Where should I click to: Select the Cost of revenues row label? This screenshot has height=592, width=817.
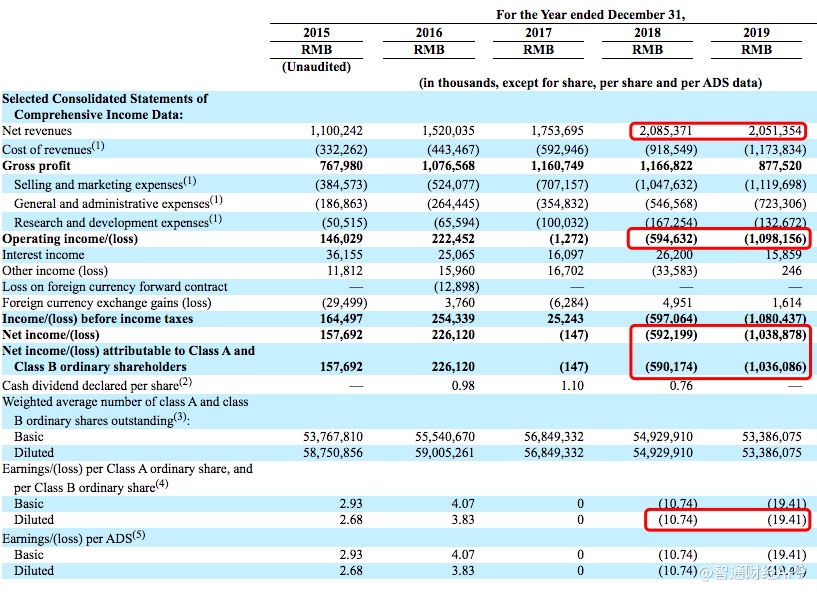coord(53,149)
